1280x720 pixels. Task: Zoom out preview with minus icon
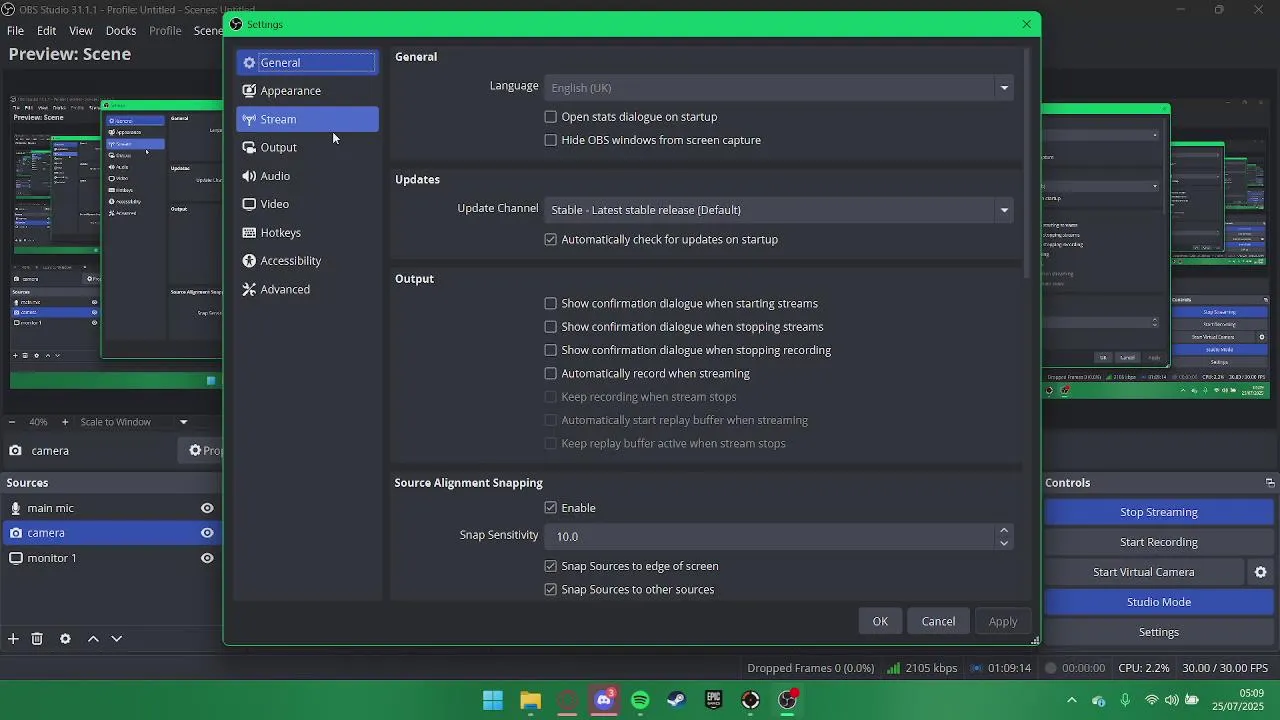[x=14, y=422]
